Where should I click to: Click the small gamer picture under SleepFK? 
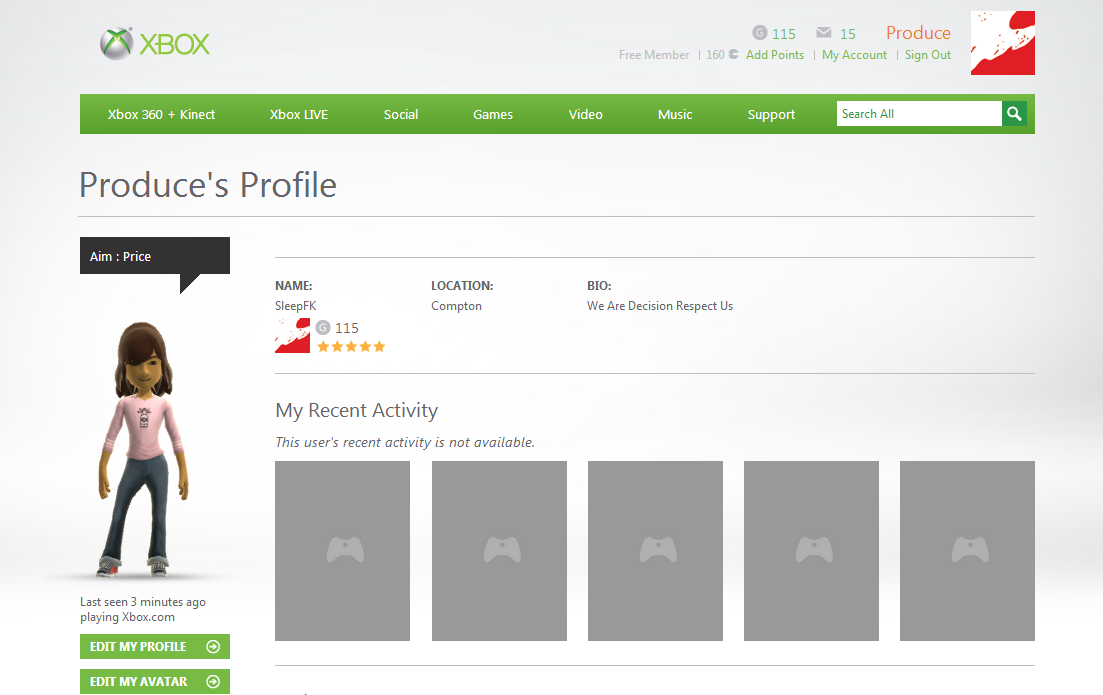pyautogui.click(x=292, y=336)
